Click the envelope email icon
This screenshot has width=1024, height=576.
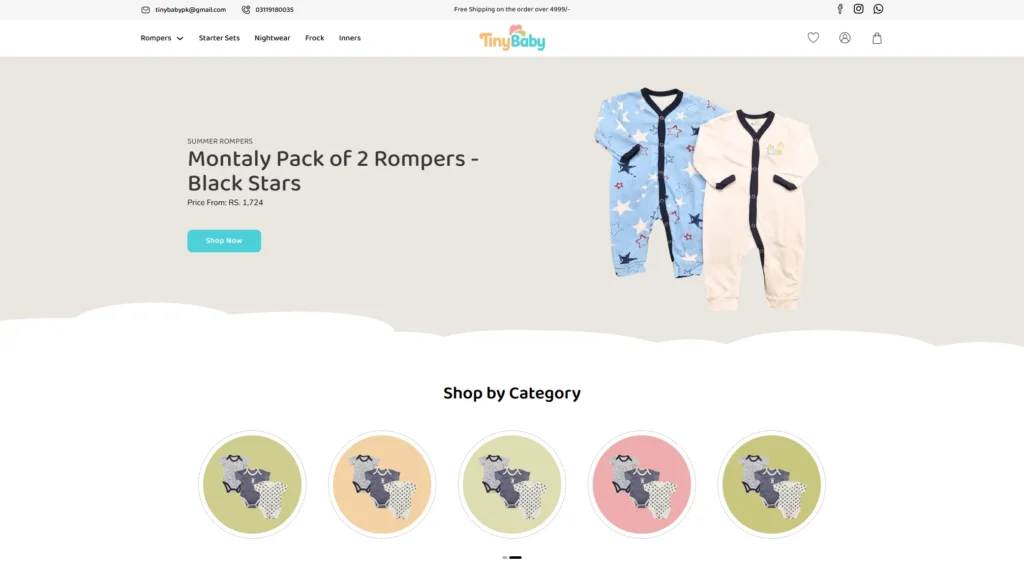click(x=145, y=10)
